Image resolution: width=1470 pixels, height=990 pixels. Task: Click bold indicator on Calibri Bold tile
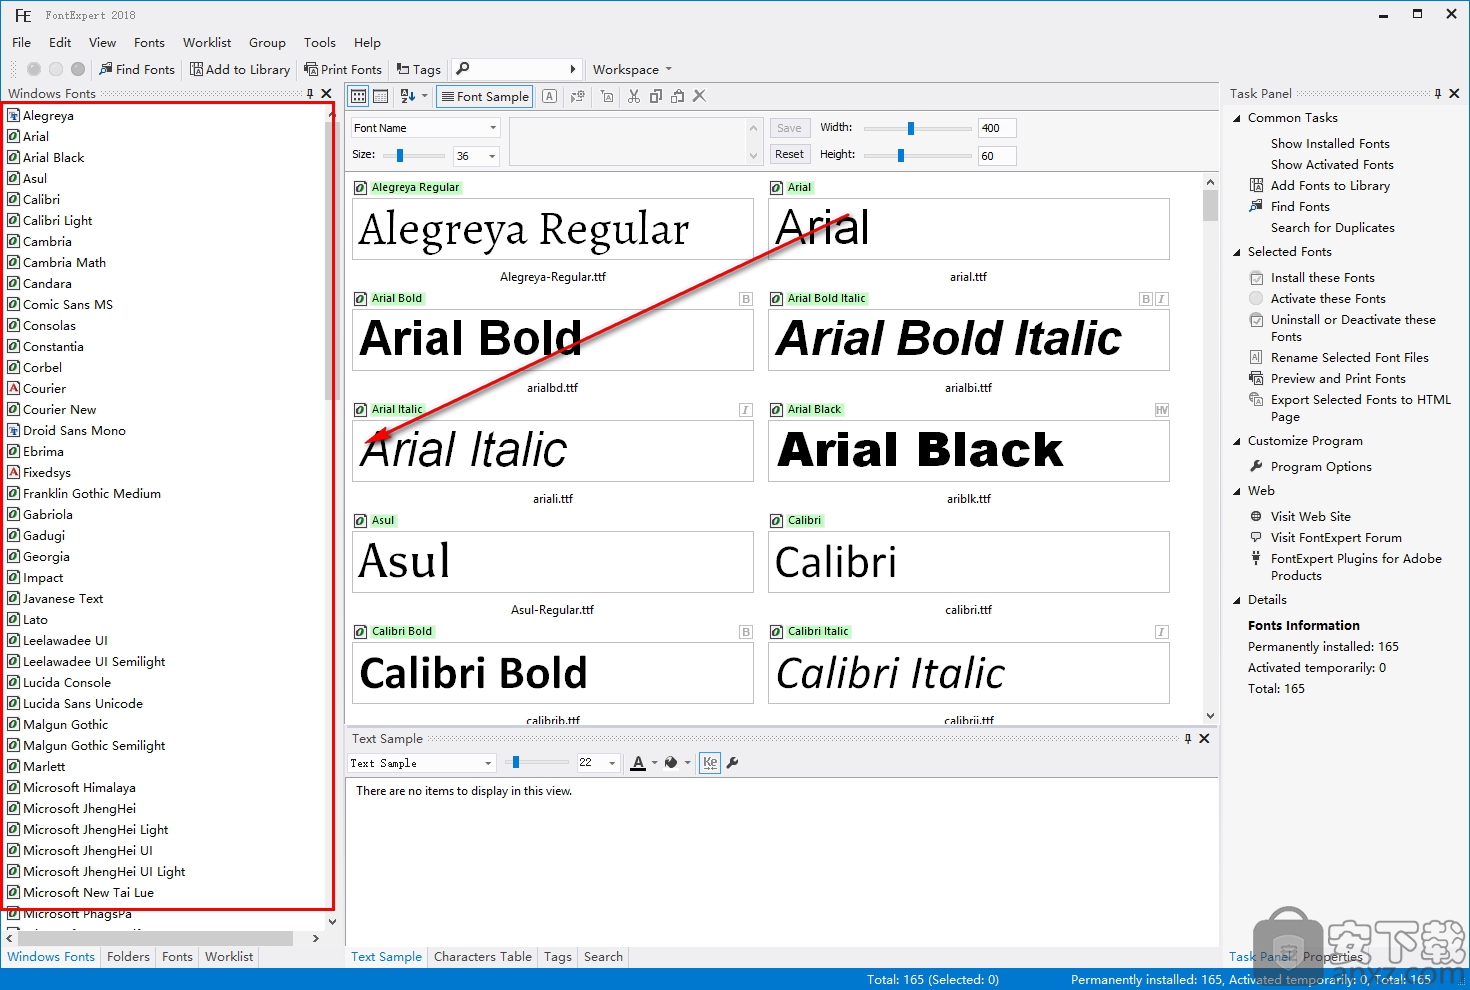pos(745,632)
